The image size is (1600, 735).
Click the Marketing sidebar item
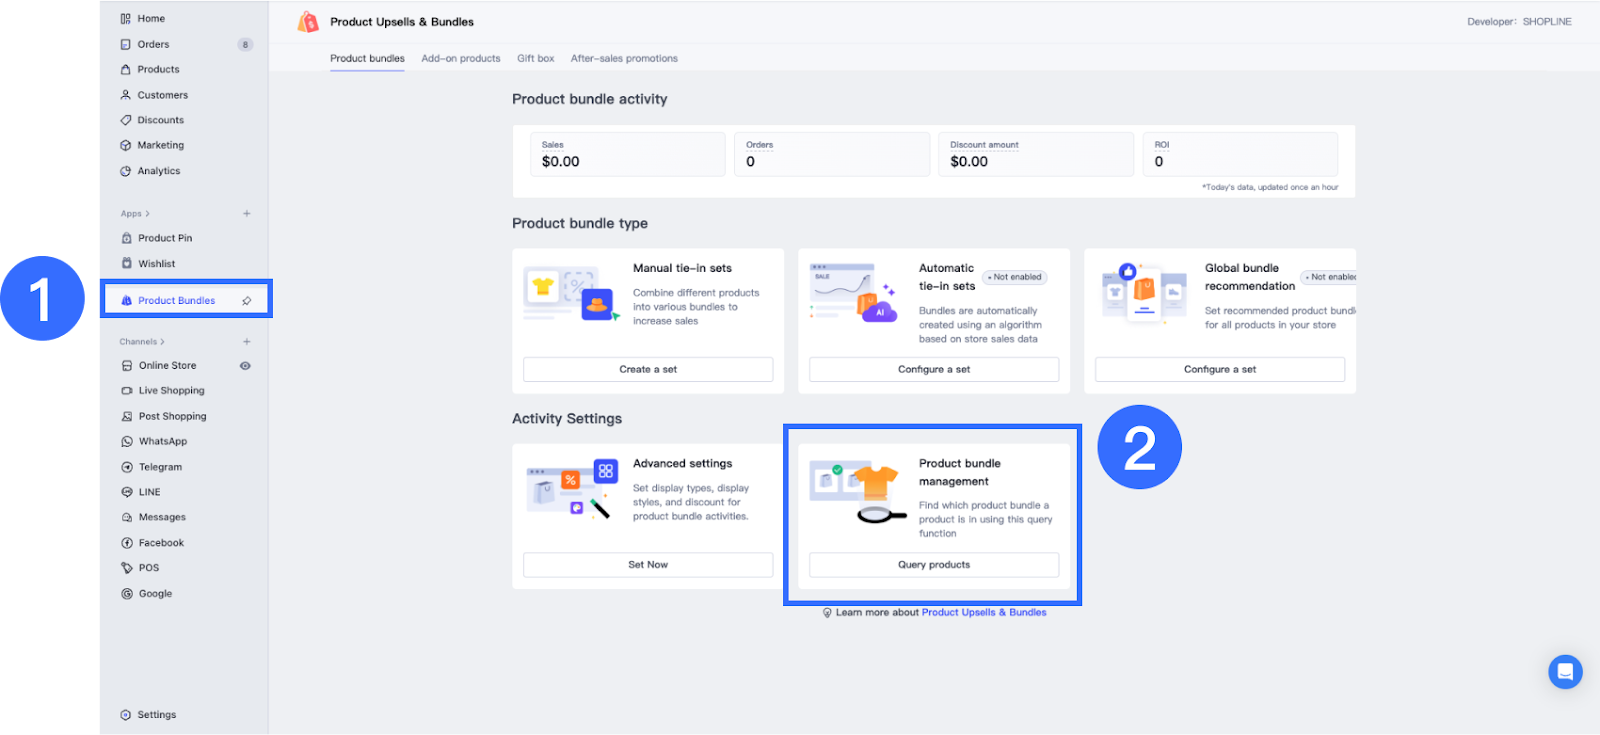(x=160, y=145)
